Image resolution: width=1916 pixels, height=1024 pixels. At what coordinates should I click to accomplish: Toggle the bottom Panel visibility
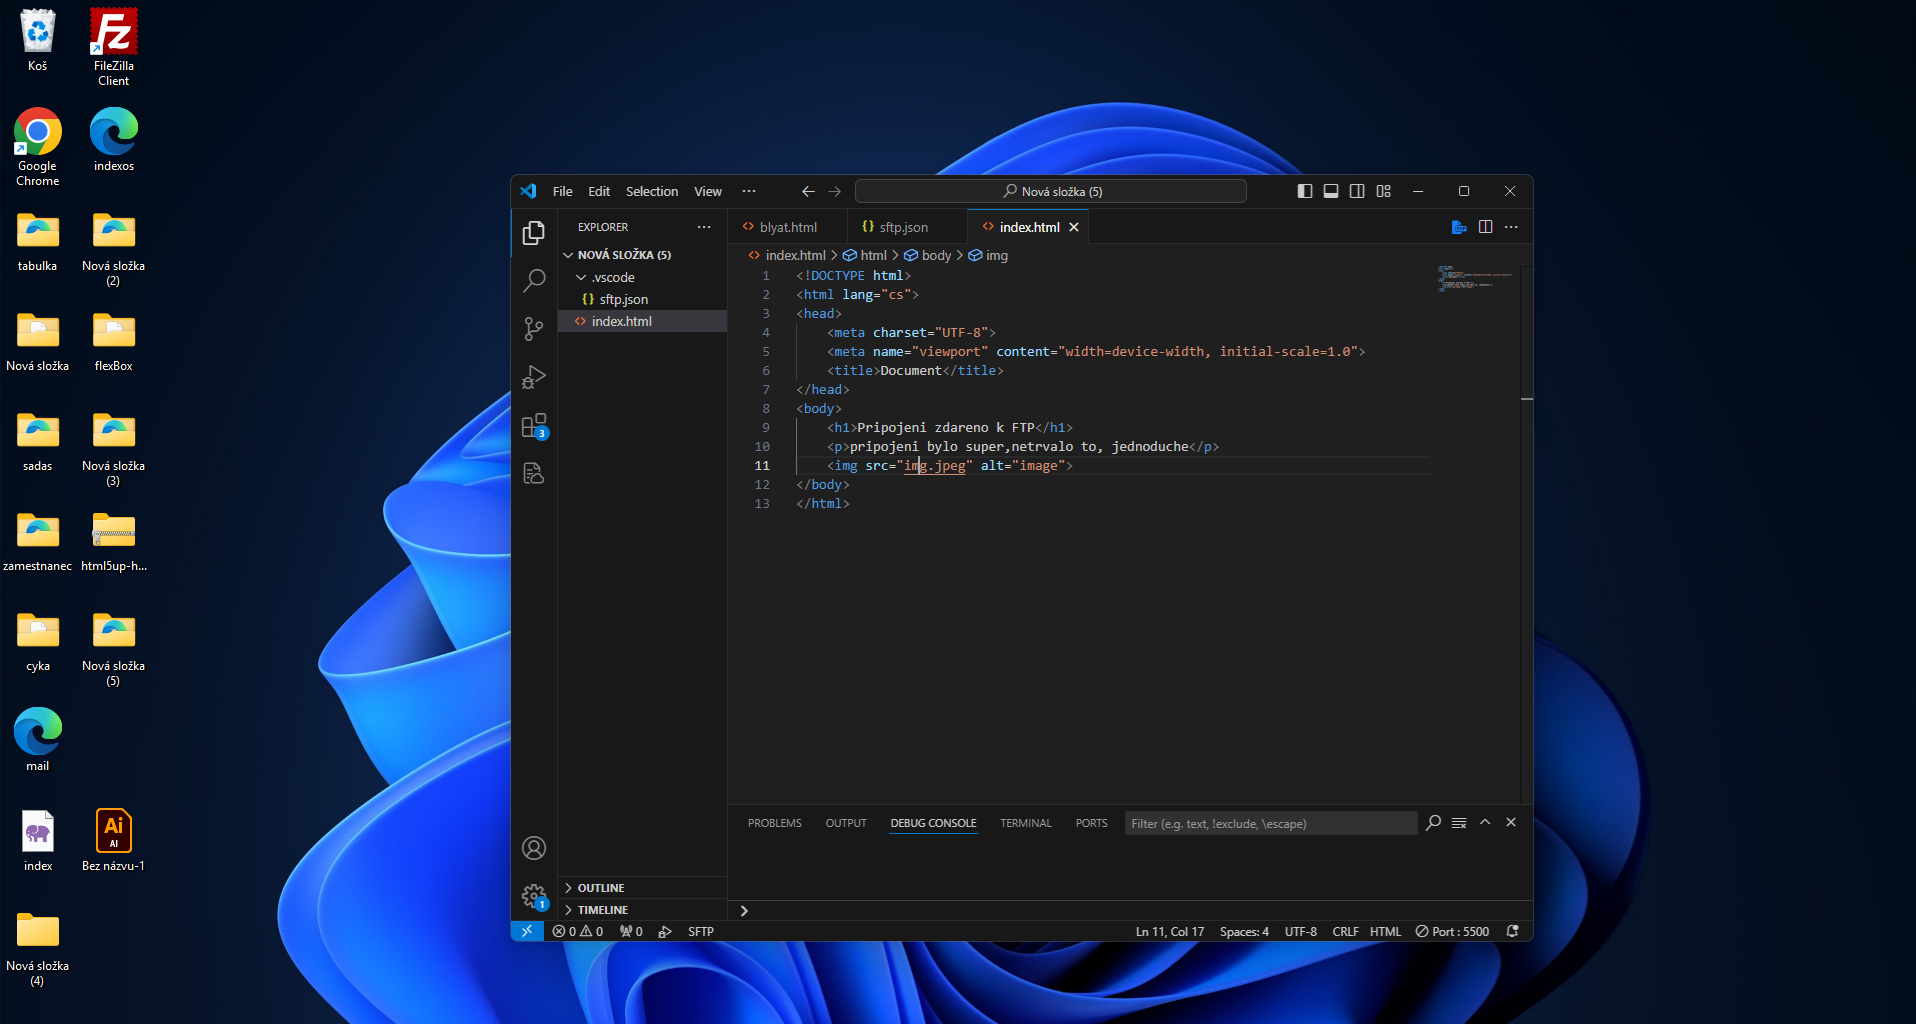pos(1331,191)
